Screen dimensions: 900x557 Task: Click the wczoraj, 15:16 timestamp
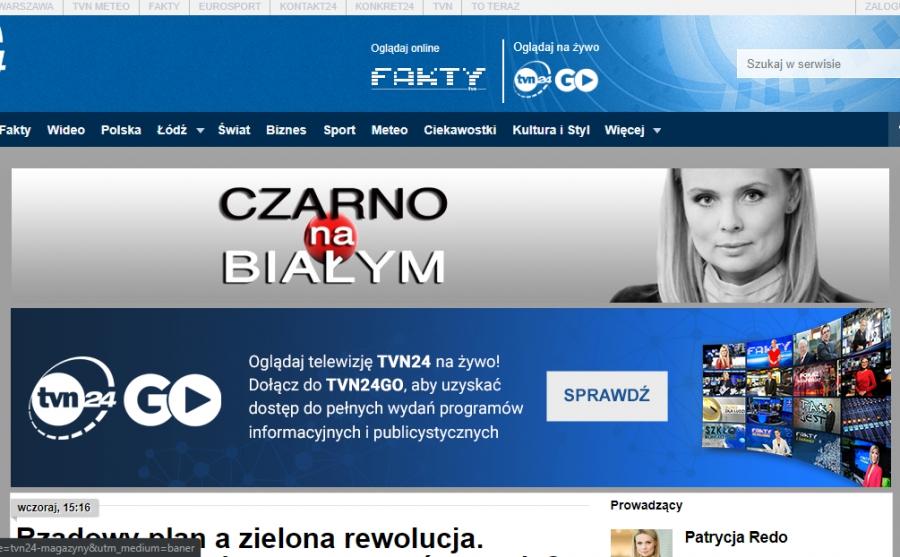tap(54, 508)
